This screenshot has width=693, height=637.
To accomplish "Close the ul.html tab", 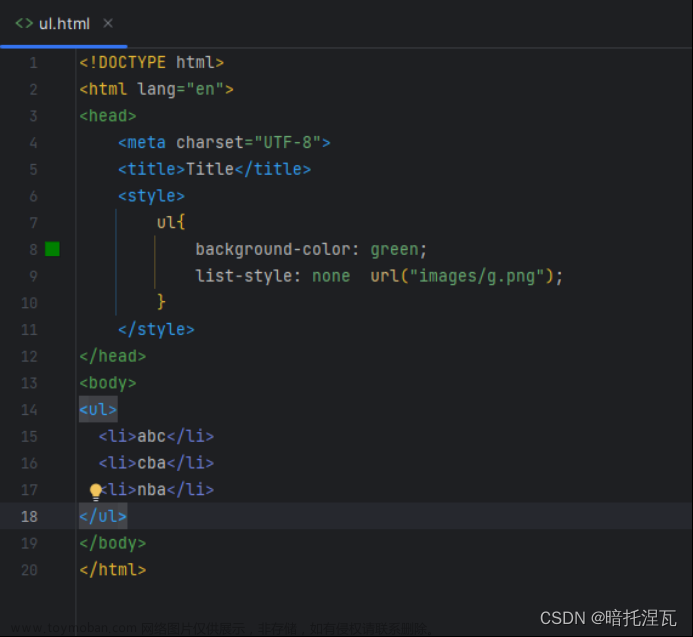I will point(108,23).
